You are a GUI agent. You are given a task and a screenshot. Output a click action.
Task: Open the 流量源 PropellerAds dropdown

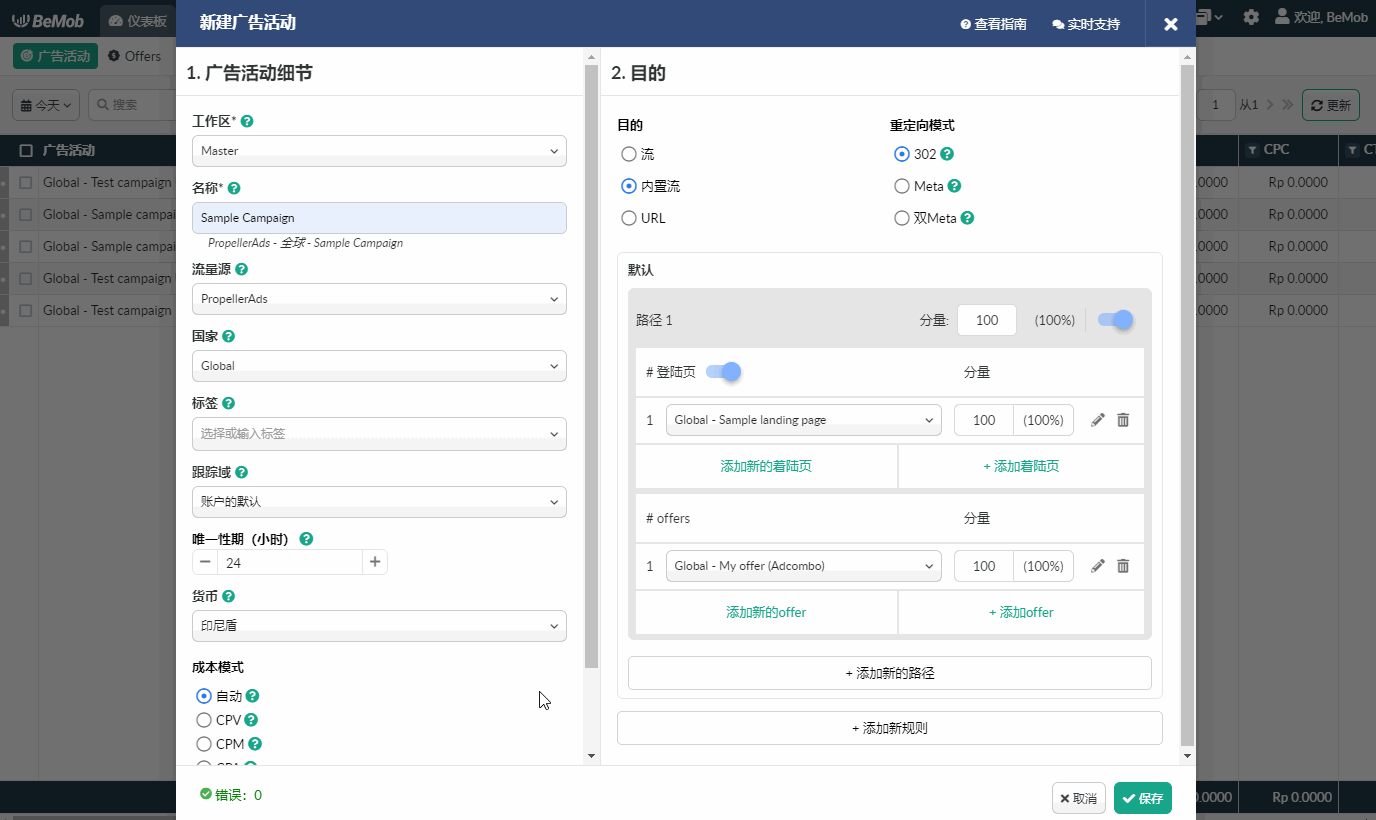pos(379,299)
